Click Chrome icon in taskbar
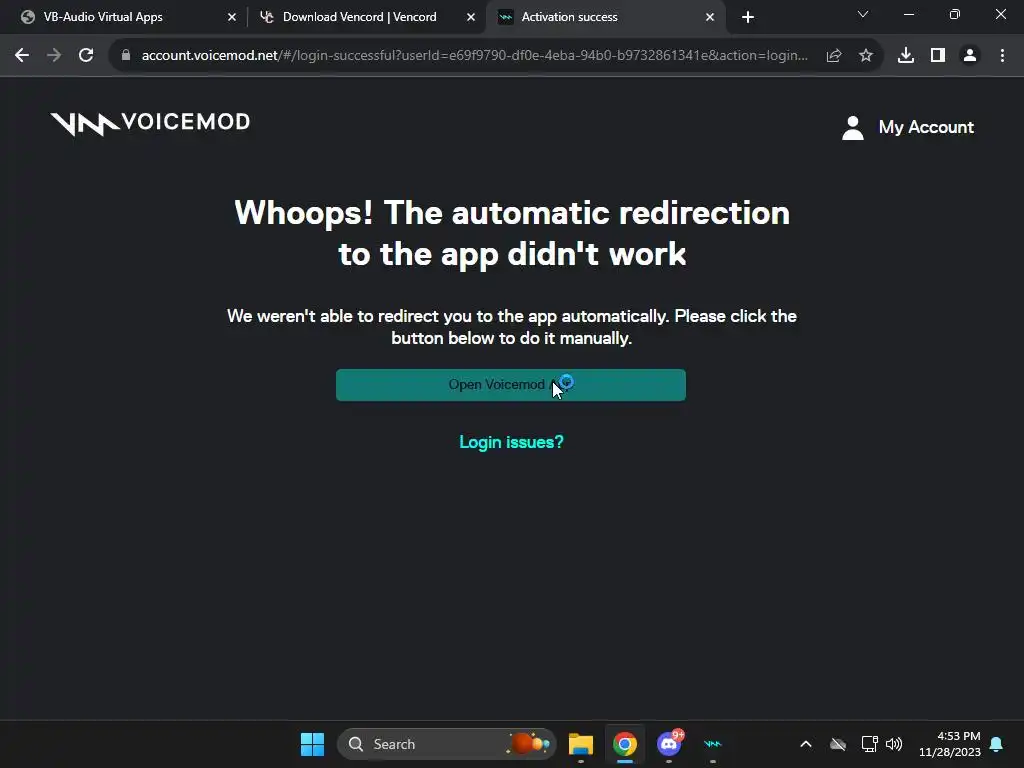The height and width of the screenshot is (768, 1024). tap(625, 744)
